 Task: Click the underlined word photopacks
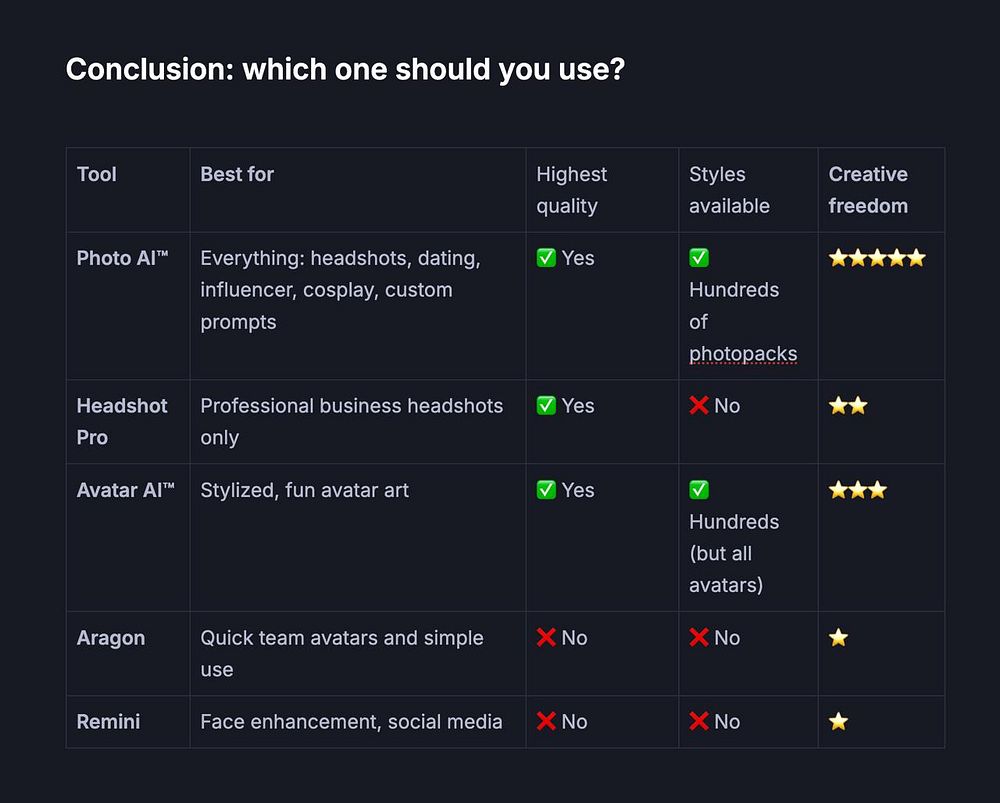(743, 354)
